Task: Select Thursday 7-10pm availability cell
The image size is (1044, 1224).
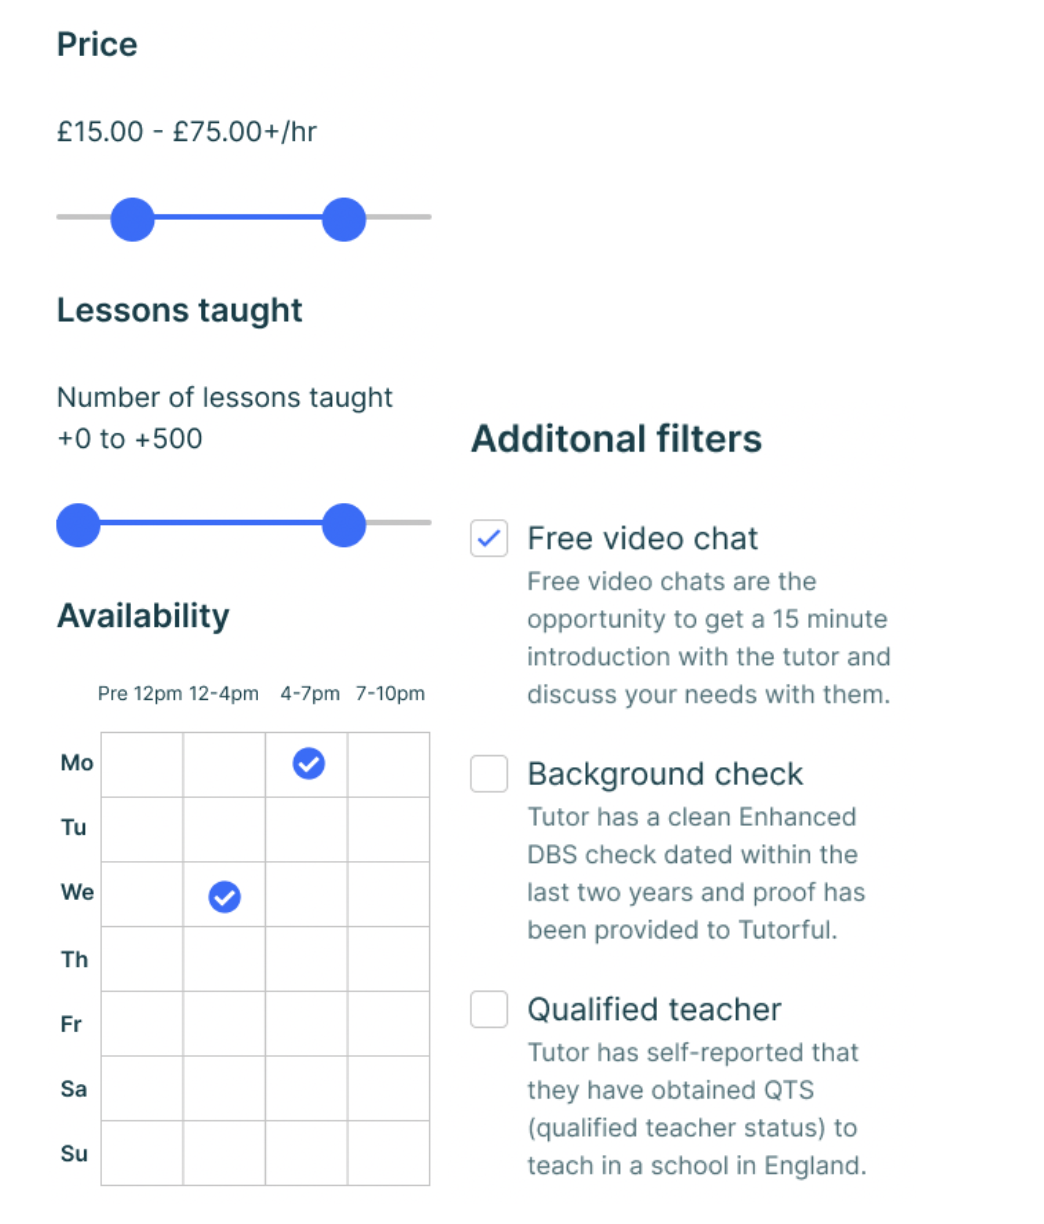Action: tap(389, 959)
